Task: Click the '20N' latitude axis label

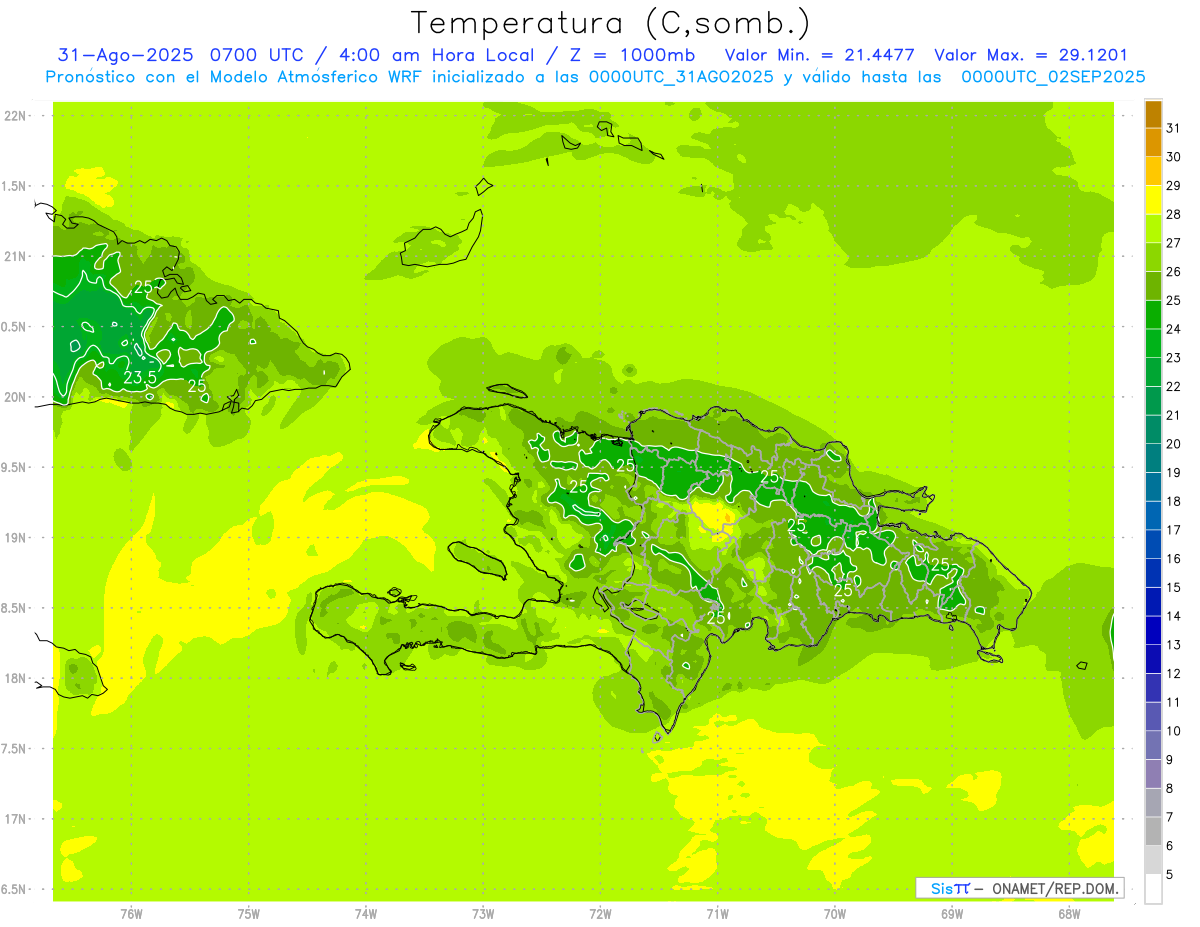Action: (15, 397)
